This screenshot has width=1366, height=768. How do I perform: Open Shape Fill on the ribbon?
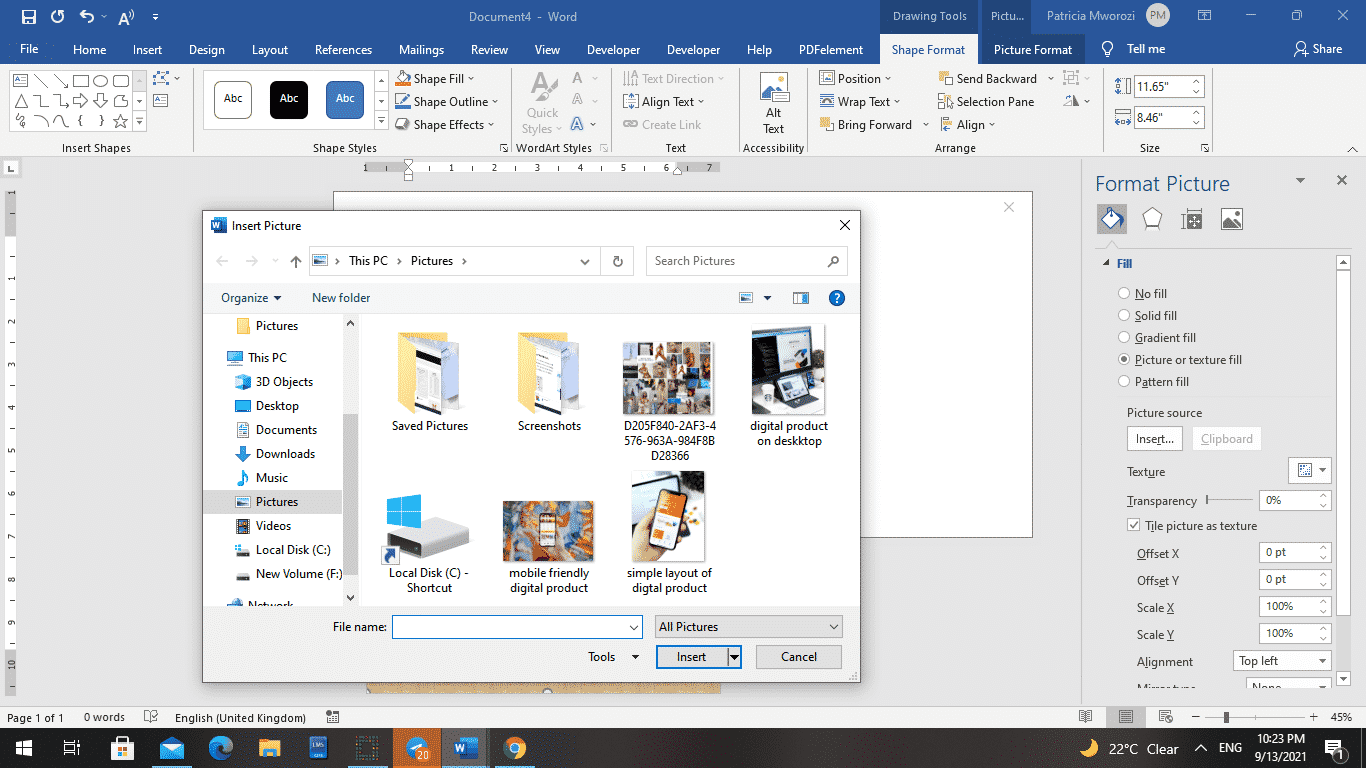pyautogui.click(x=437, y=78)
